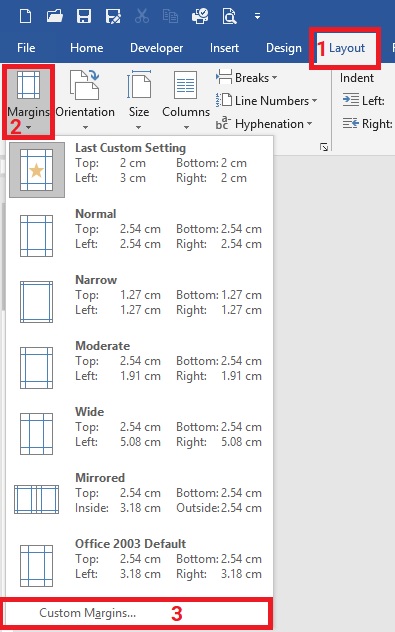Open the Orientation dropdown
The width and height of the screenshot is (395, 632).
click(x=85, y=100)
